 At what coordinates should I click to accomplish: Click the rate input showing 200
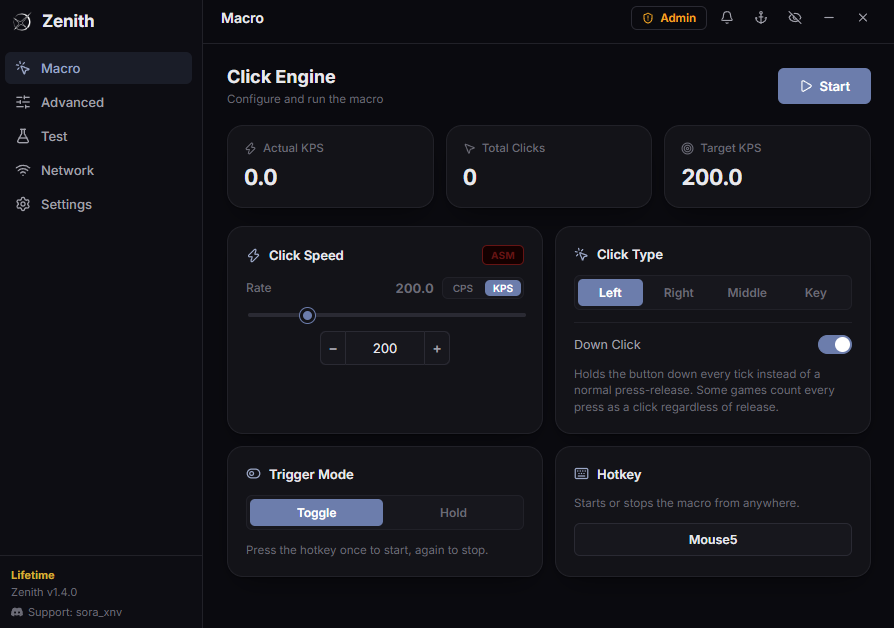(385, 349)
